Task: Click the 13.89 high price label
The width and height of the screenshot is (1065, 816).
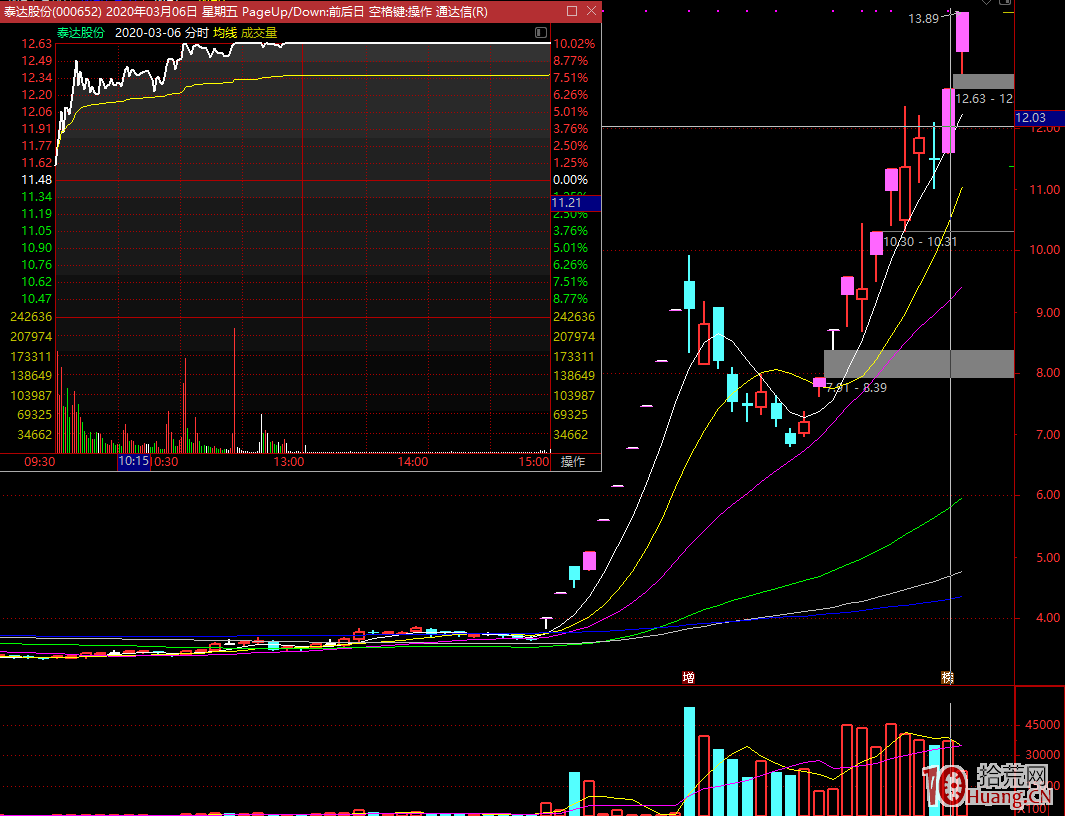Action: (x=923, y=19)
